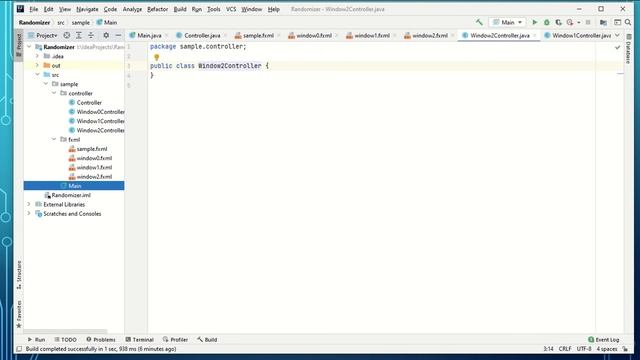This screenshot has width=640, height=360.
Task: Switch to Main.java tab
Action: coord(149,36)
